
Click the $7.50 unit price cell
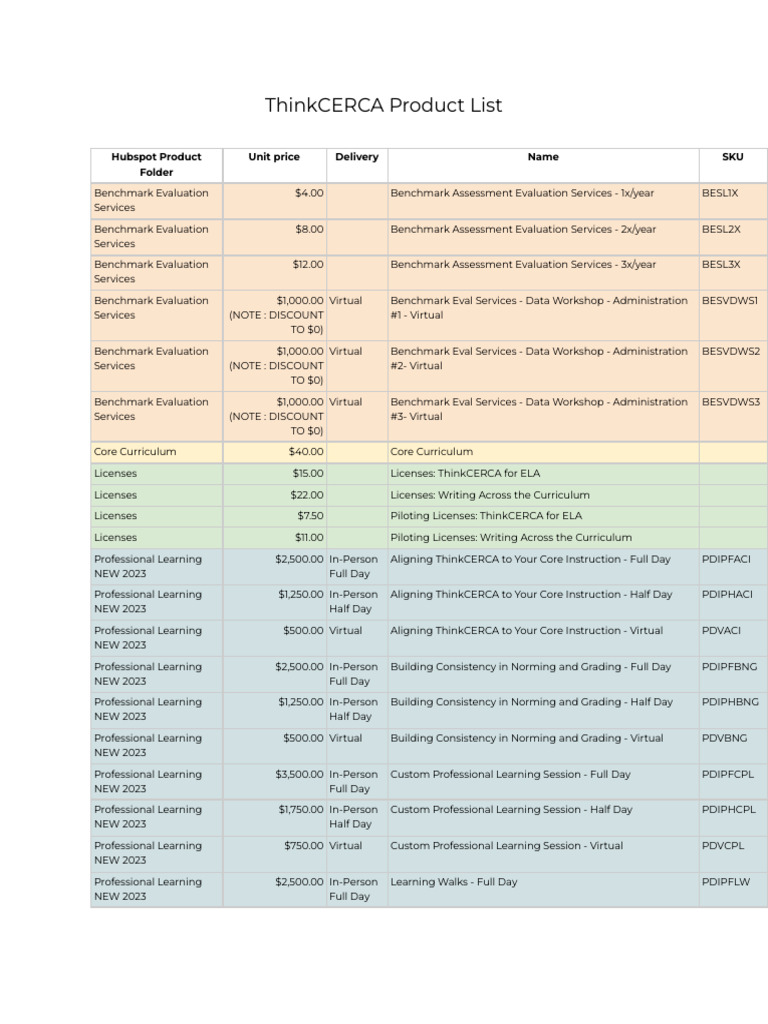(274, 516)
